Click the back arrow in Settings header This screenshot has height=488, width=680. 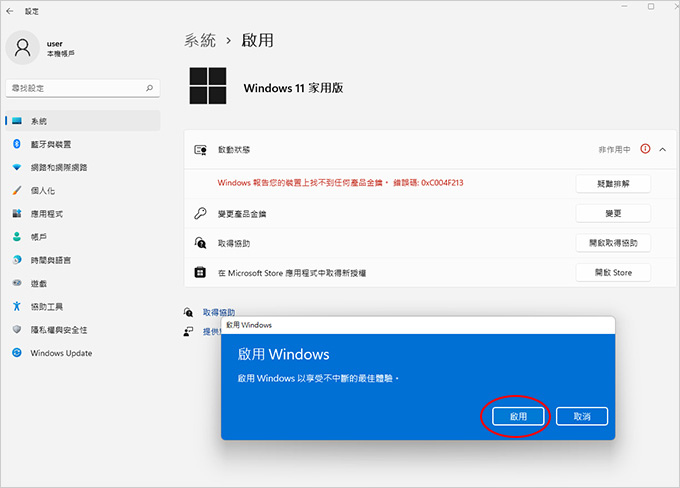tap(10, 11)
